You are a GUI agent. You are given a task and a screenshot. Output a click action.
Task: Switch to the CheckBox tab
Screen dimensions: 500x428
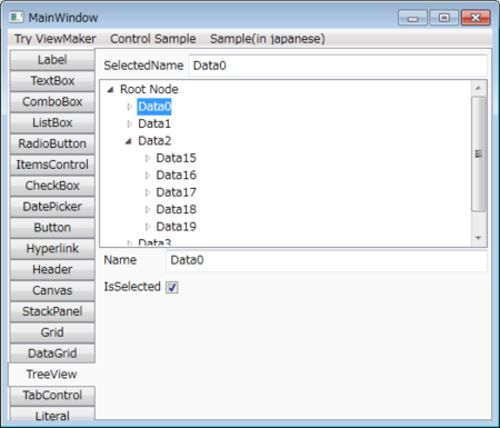click(52, 186)
